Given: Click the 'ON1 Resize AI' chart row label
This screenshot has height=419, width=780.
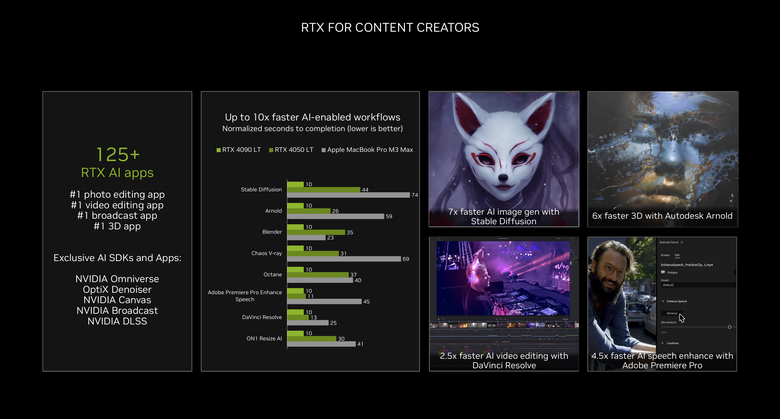Looking at the screenshot, I should tap(264, 338).
